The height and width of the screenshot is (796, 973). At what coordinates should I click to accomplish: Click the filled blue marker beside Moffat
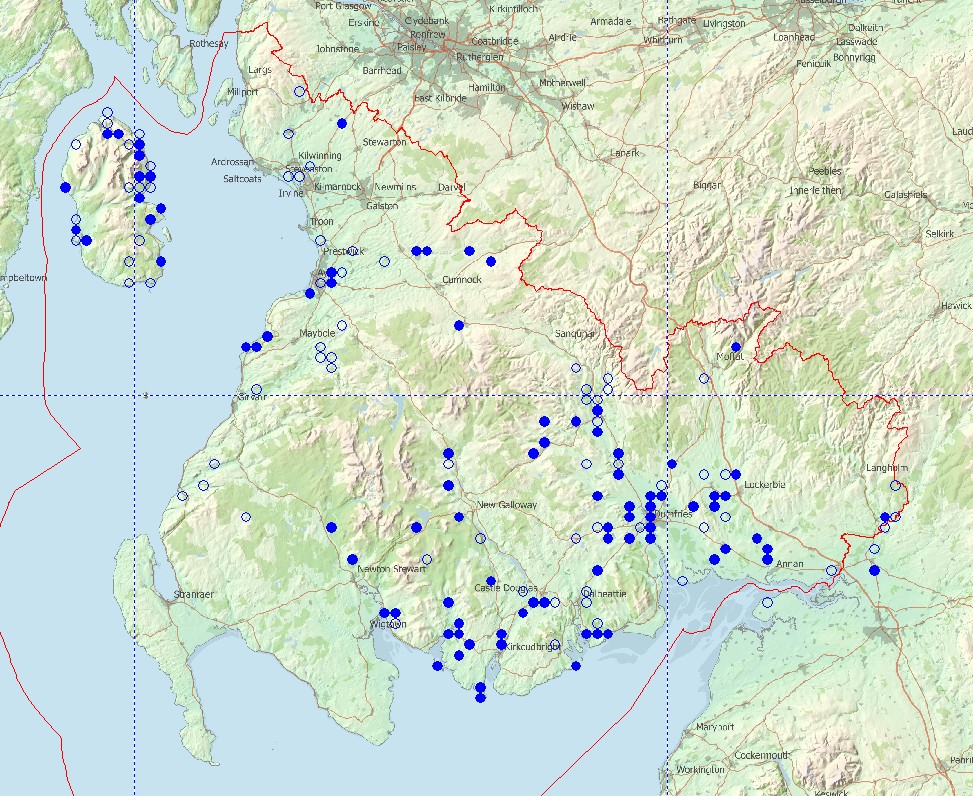click(736, 347)
